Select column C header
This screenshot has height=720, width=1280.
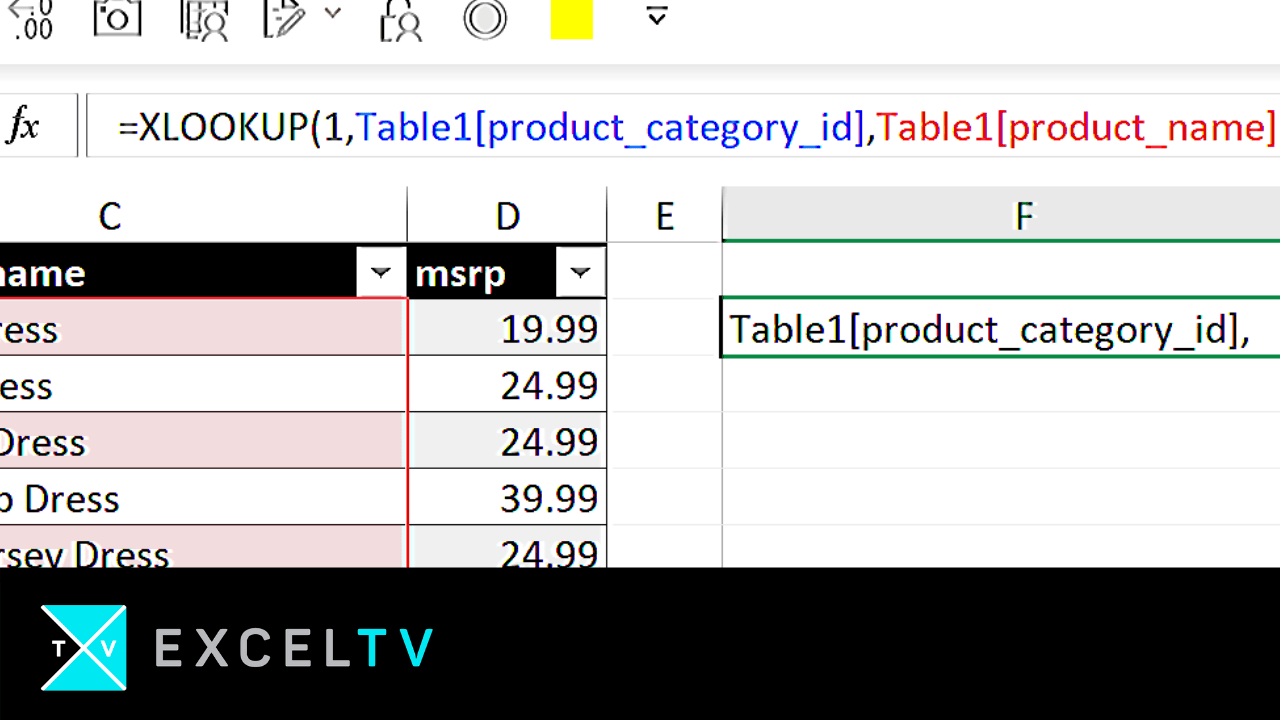coord(203,215)
